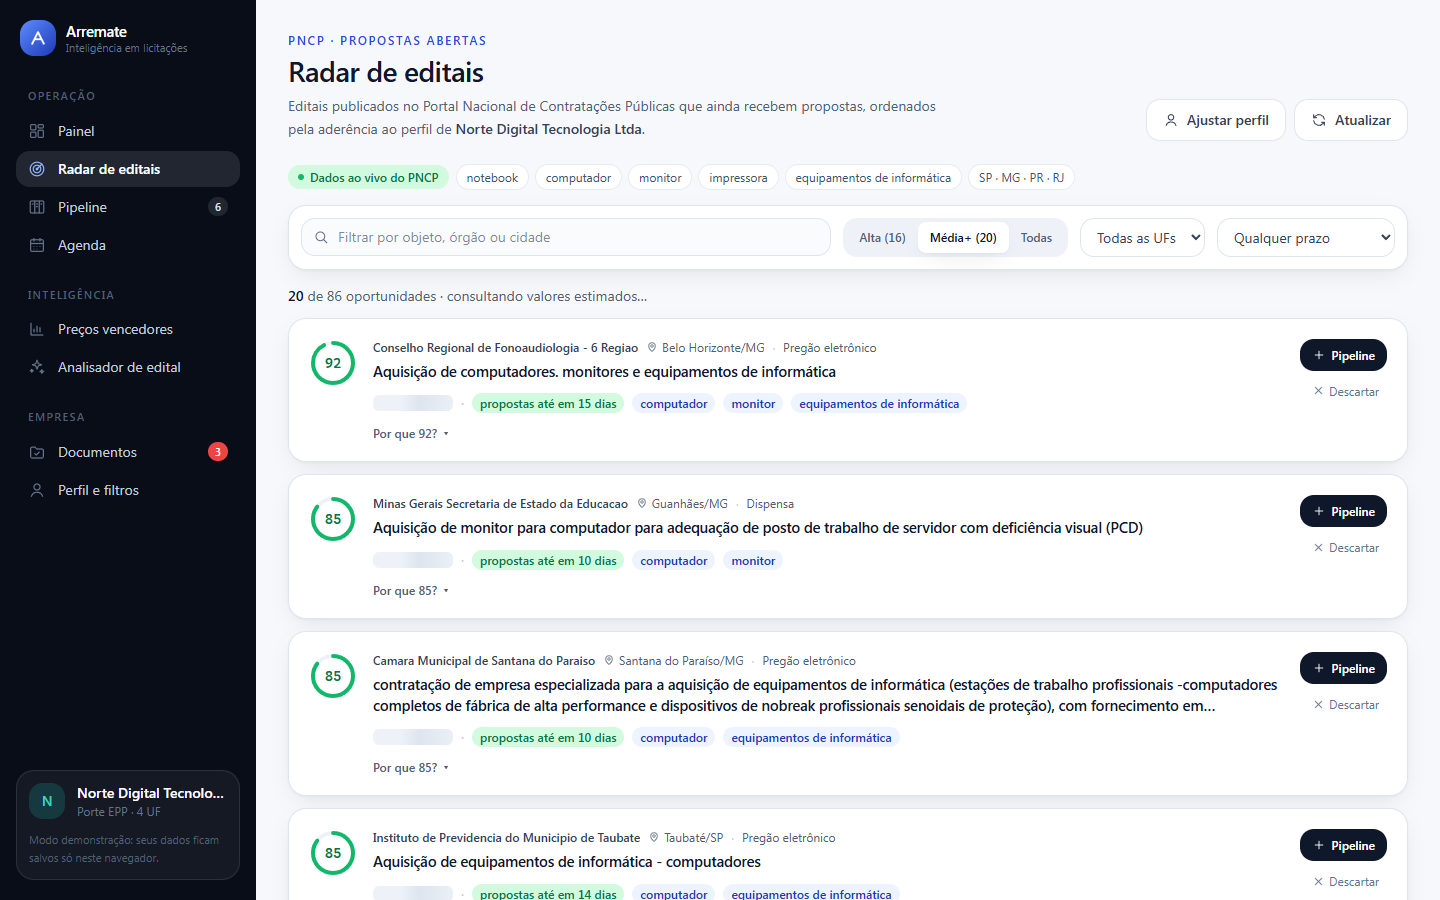1440x900 pixels.
Task: Click the Preços vencedores chart icon
Action: (37, 329)
